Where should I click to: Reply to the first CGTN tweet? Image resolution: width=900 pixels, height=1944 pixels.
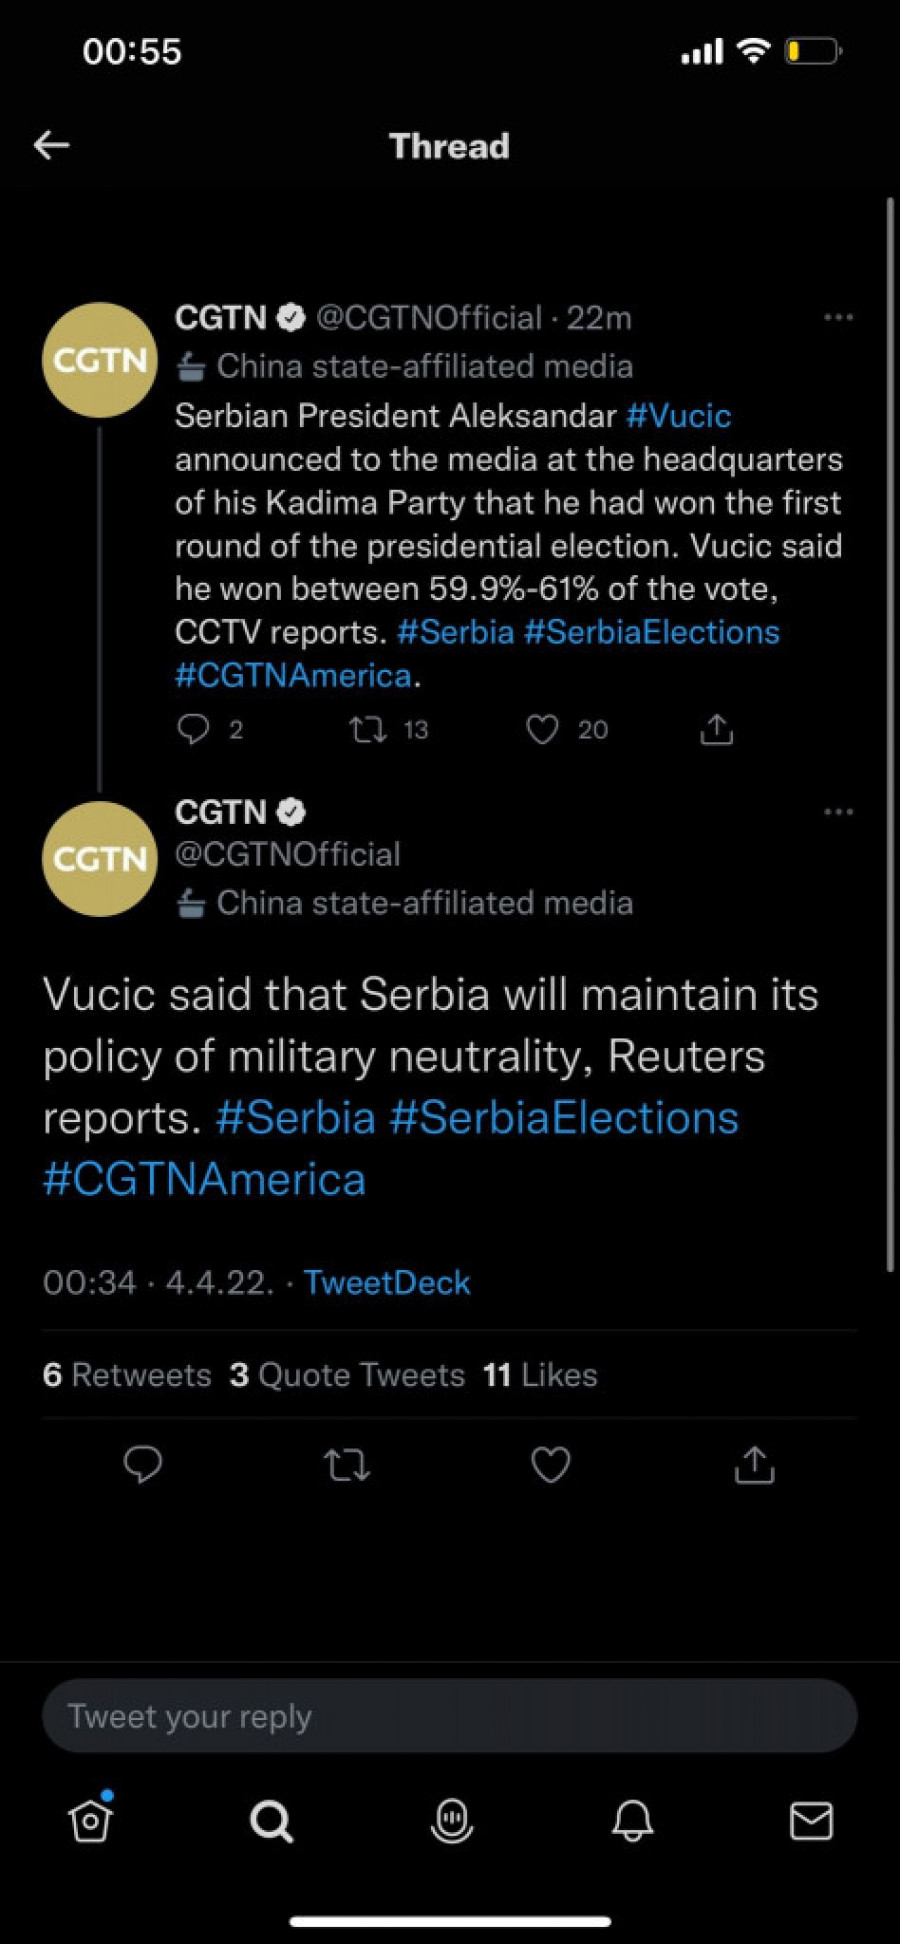[x=193, y=729]
